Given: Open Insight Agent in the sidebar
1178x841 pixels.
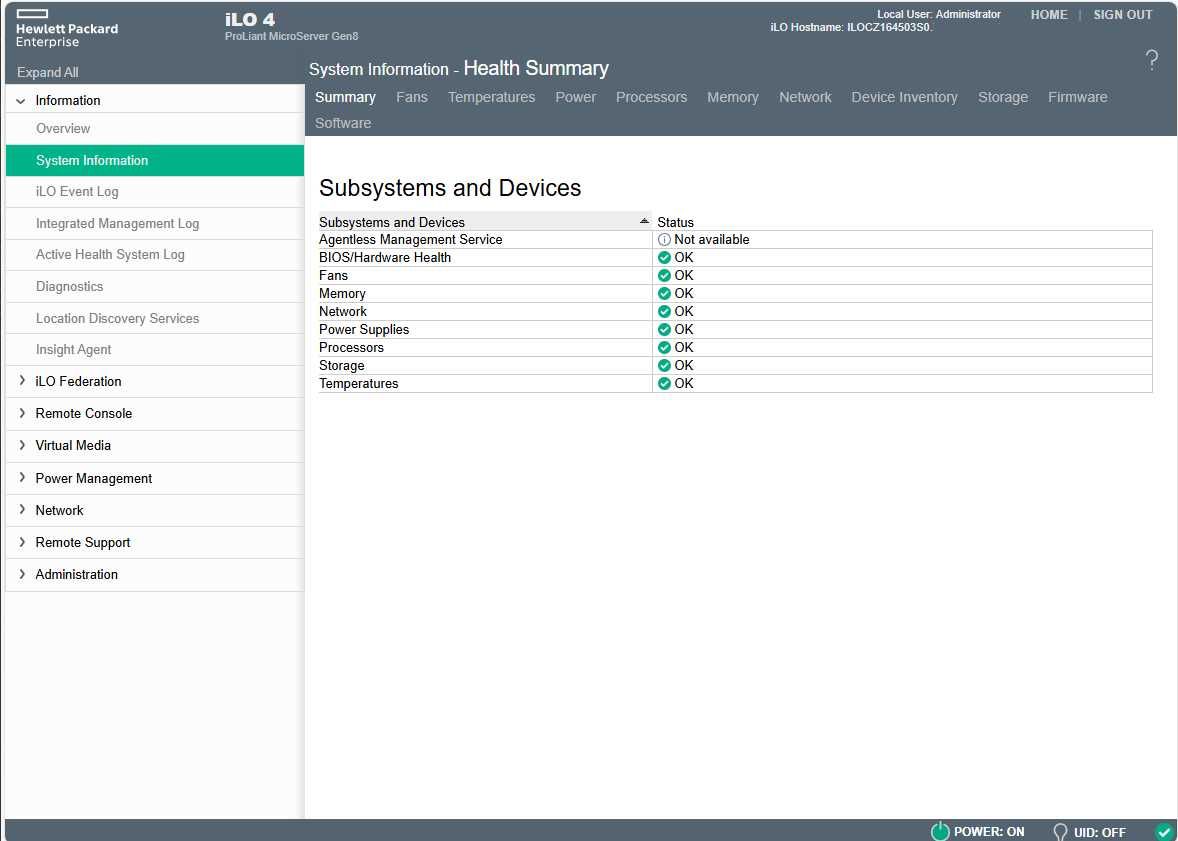Looking at the screenshot, I should click(155, 349).
